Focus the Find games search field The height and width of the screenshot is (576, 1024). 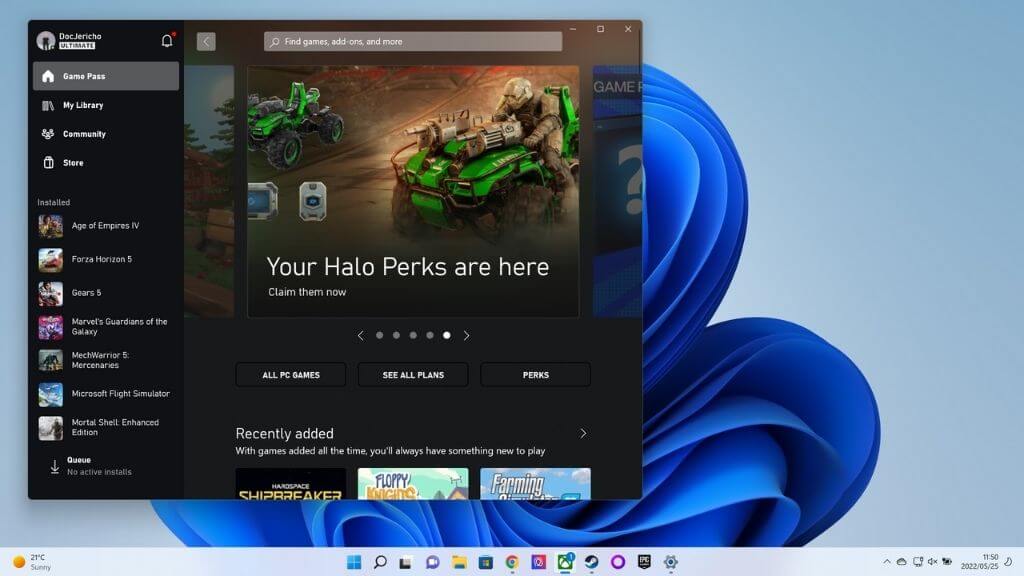413,42
